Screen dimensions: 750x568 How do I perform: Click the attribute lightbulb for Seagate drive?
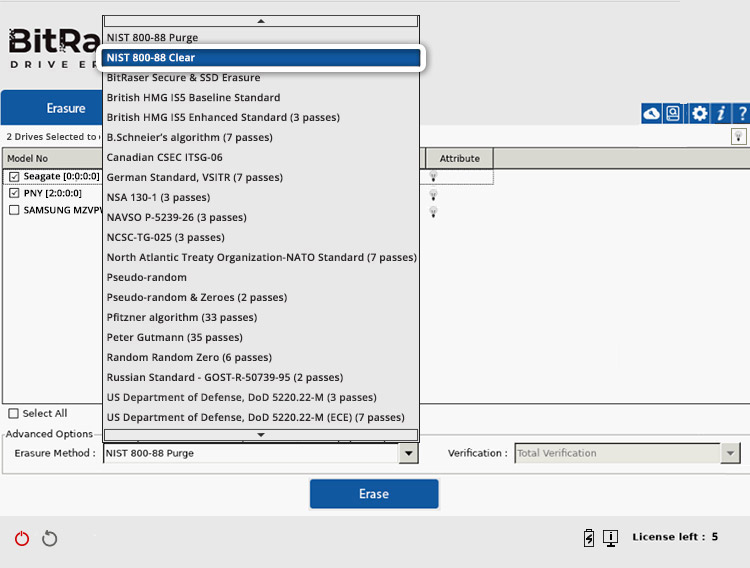point(433,177)
